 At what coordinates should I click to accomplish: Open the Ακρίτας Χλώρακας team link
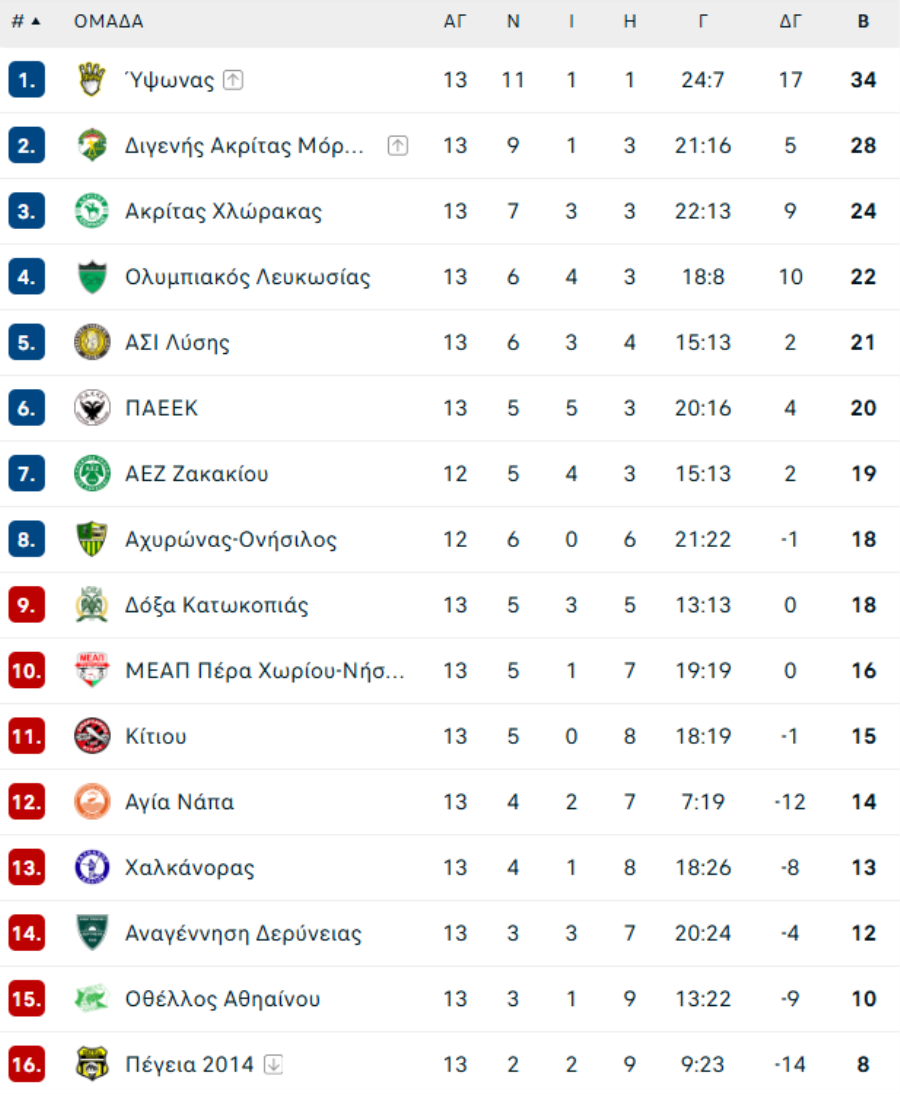[x=223, y=211]
